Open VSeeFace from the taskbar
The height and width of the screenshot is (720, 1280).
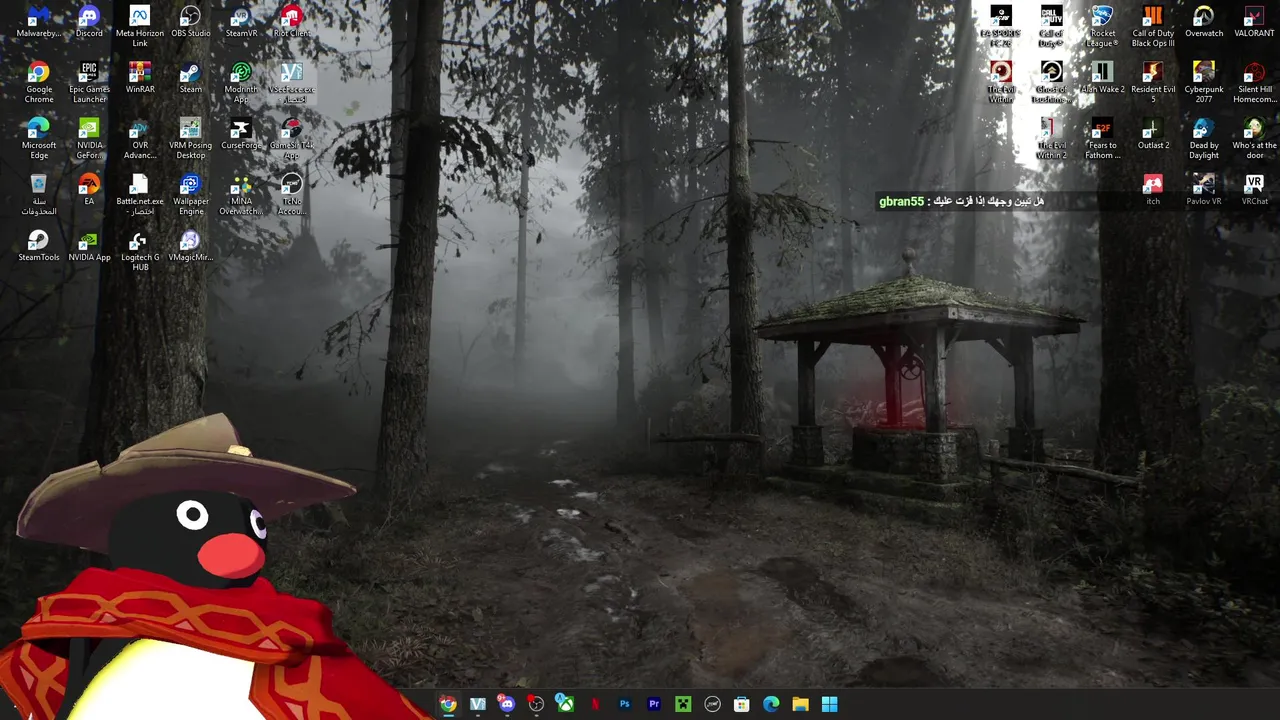477,704
